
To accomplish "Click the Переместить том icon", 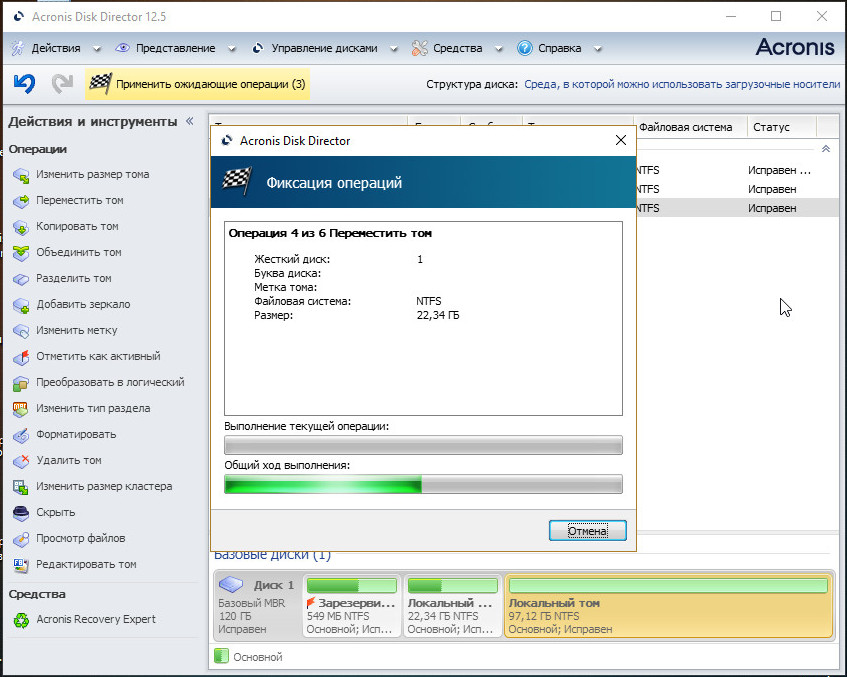I will click(x=21, y=201).
